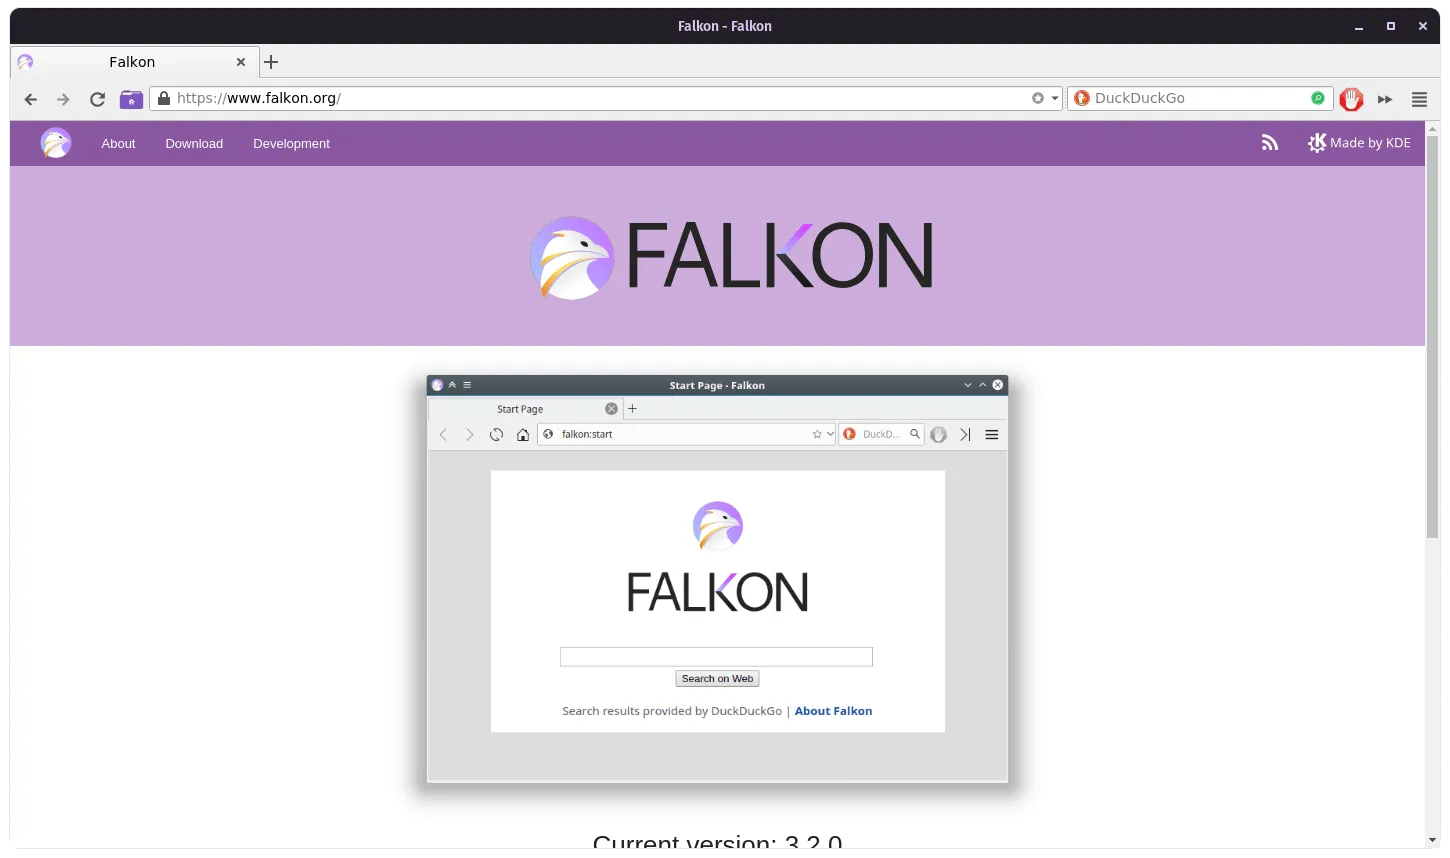The height and width of the screenshot is (858, 1450).
Task: Click the Falkon bird logo in the navbar
Action: click(x=56, y=143)
